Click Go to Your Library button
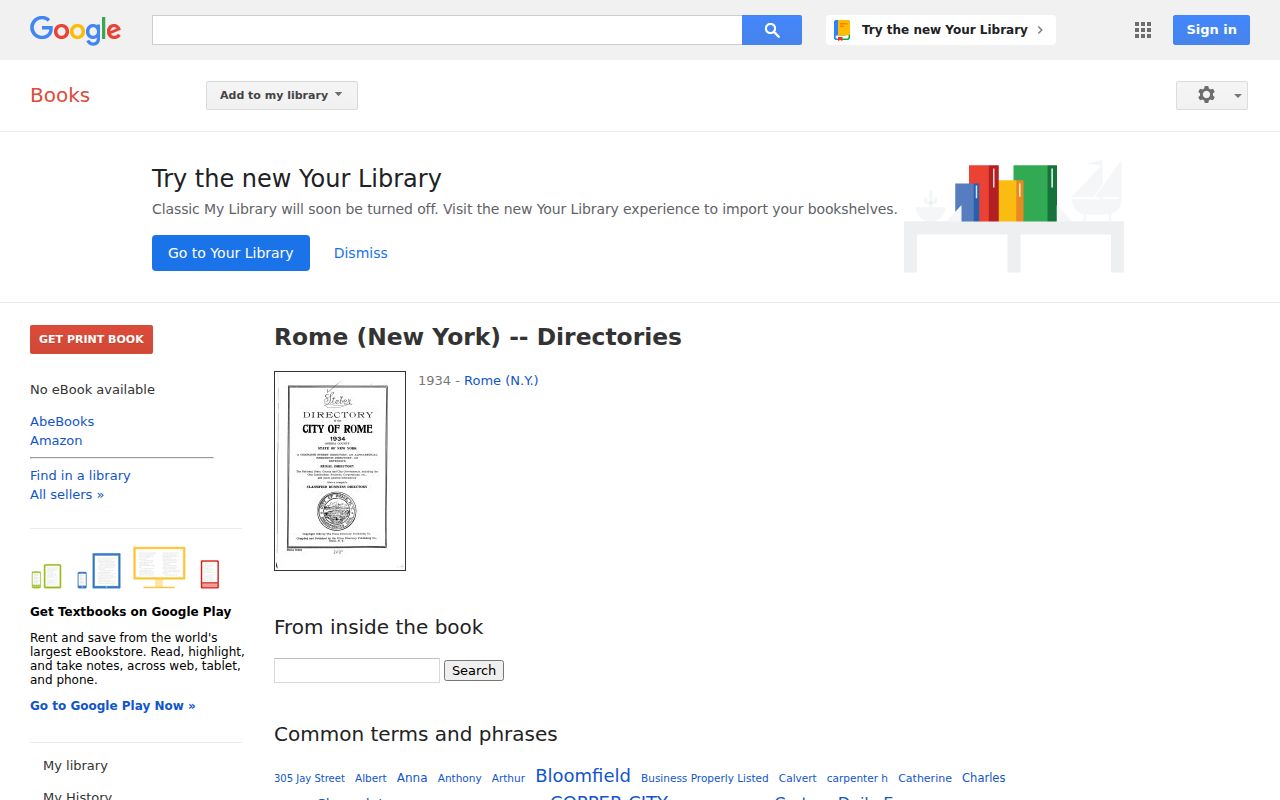The width and height of the screenshot is (1280, 800). [x=231, y=253]
